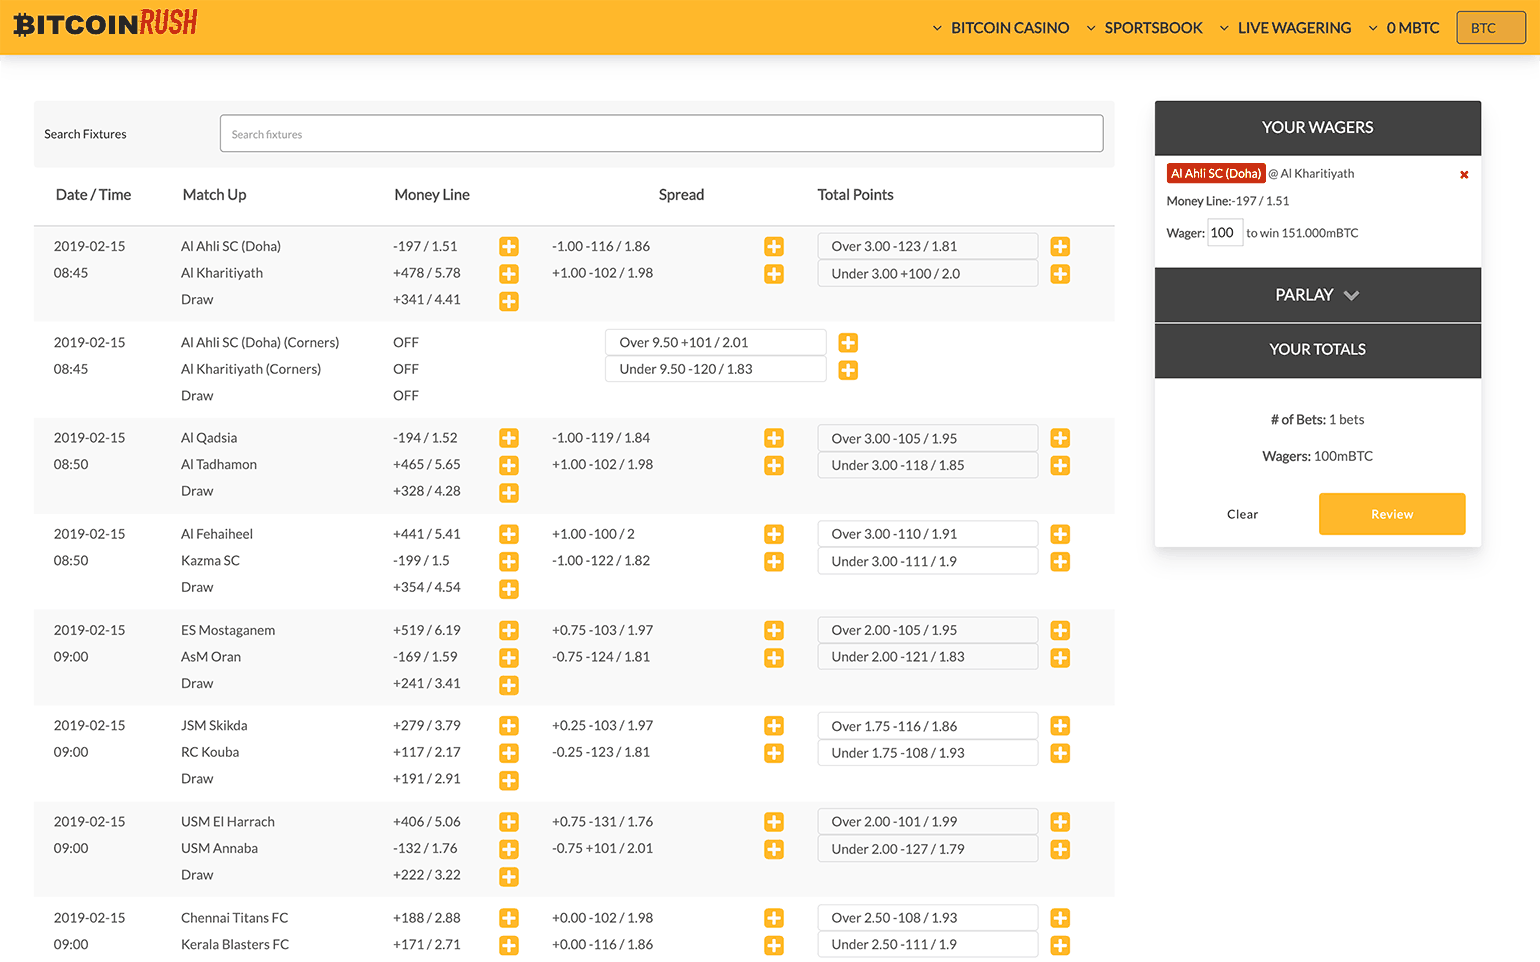Add Under 1.75 total points bet
1540x962 pixels.
pyautogui.click(x=1060, y=753)
